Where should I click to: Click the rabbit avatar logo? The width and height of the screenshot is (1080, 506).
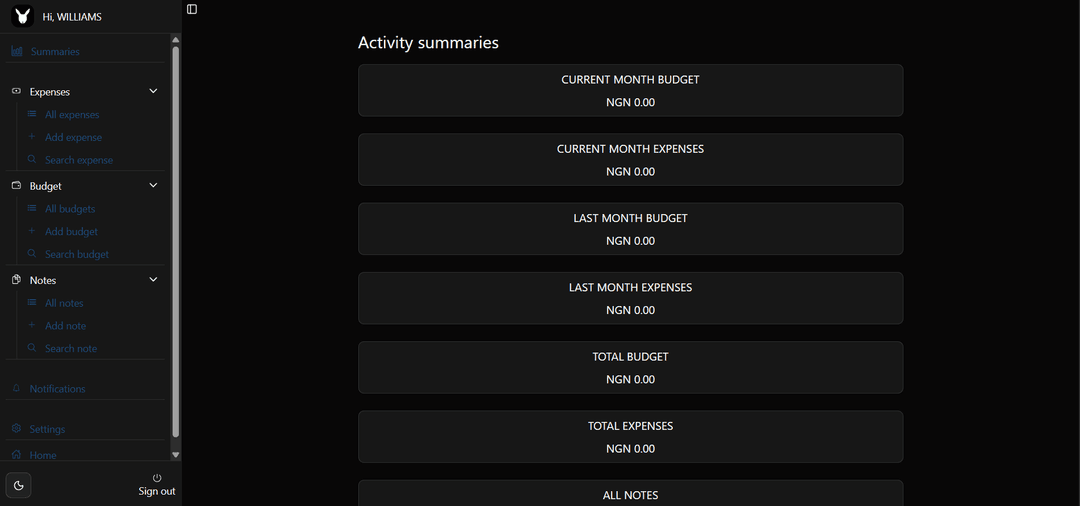point(22,16)
